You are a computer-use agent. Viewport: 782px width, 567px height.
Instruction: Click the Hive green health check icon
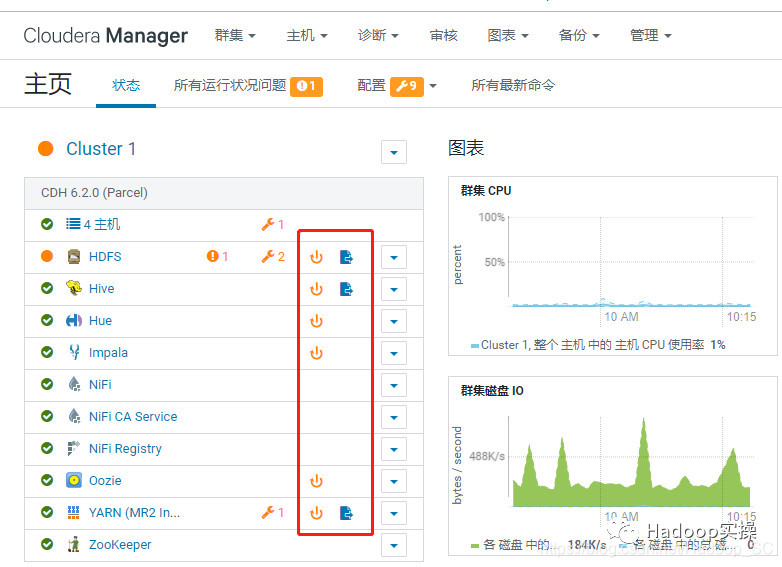click(x=47, y=288)
